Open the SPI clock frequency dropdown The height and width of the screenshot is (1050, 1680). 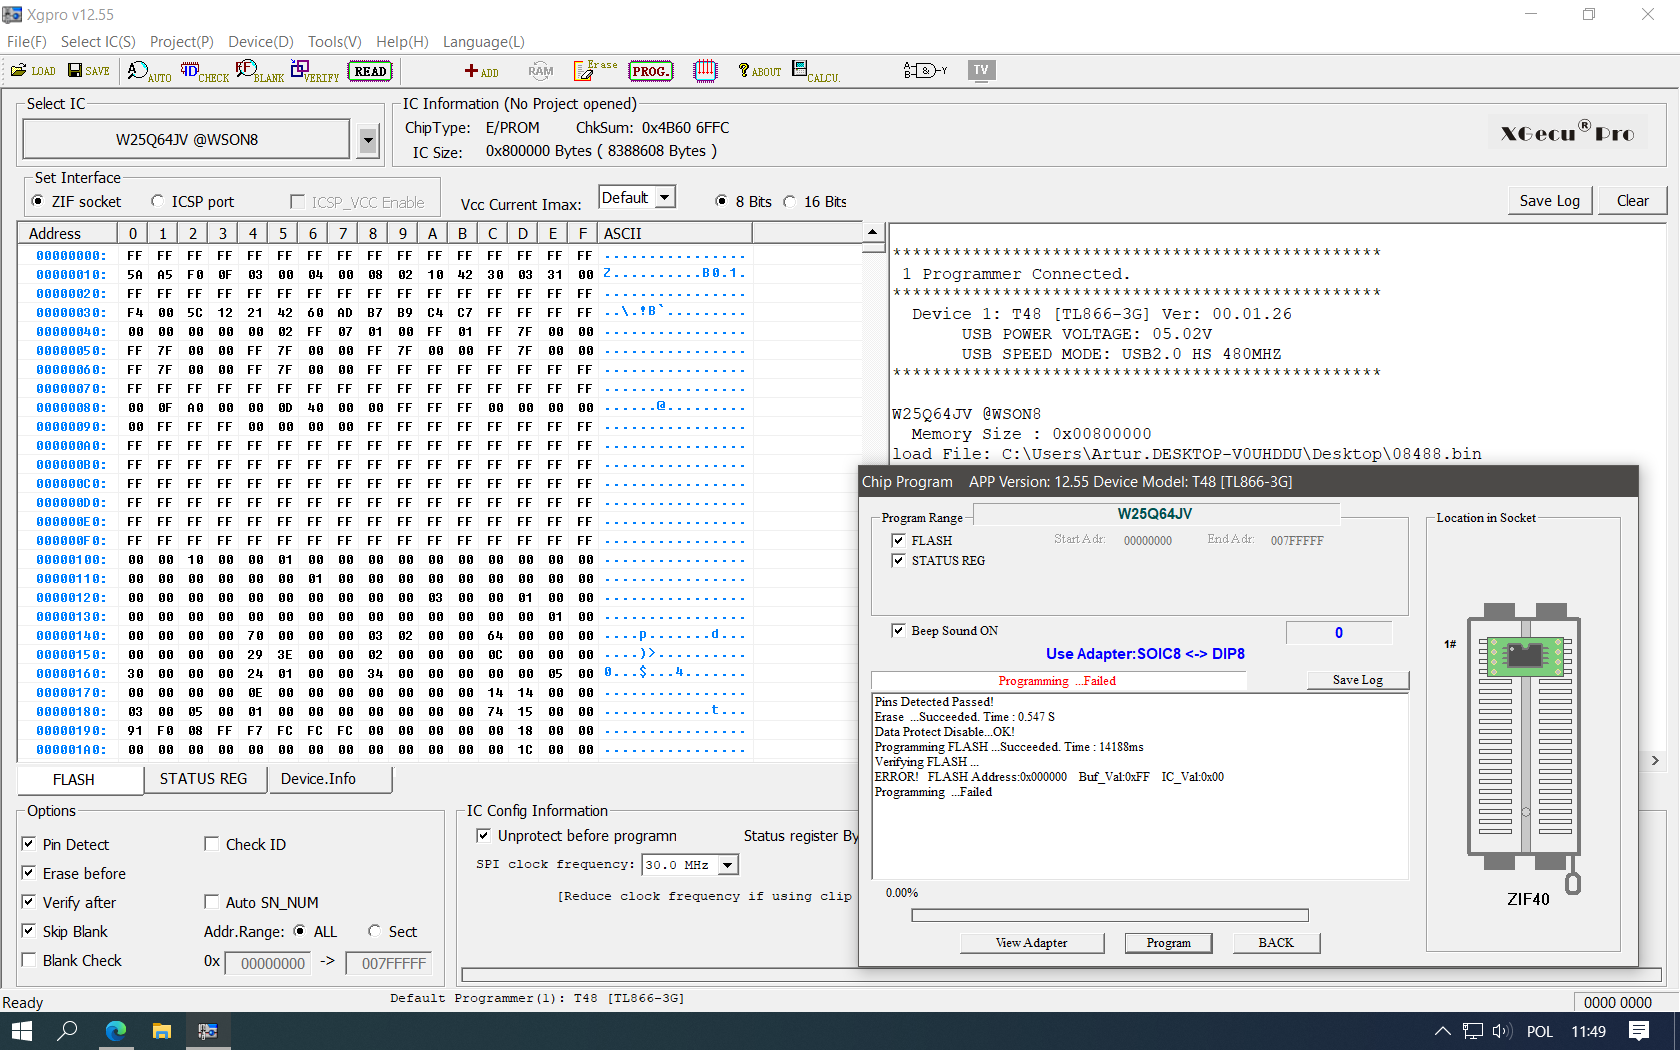click(728, 865)
